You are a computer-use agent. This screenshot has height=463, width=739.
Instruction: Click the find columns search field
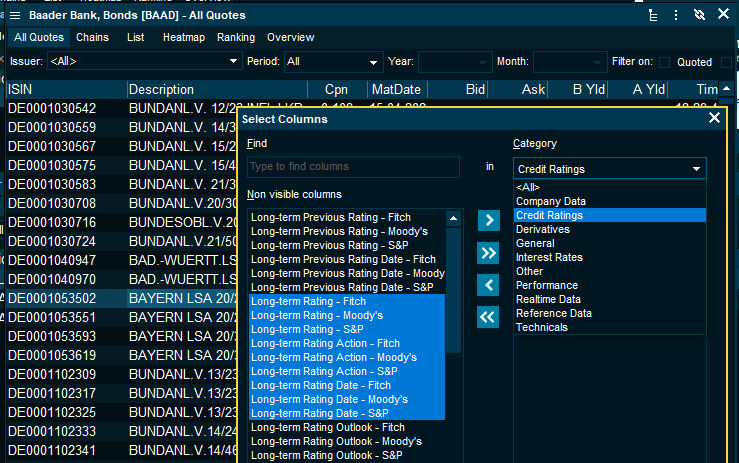coord(353,167)
